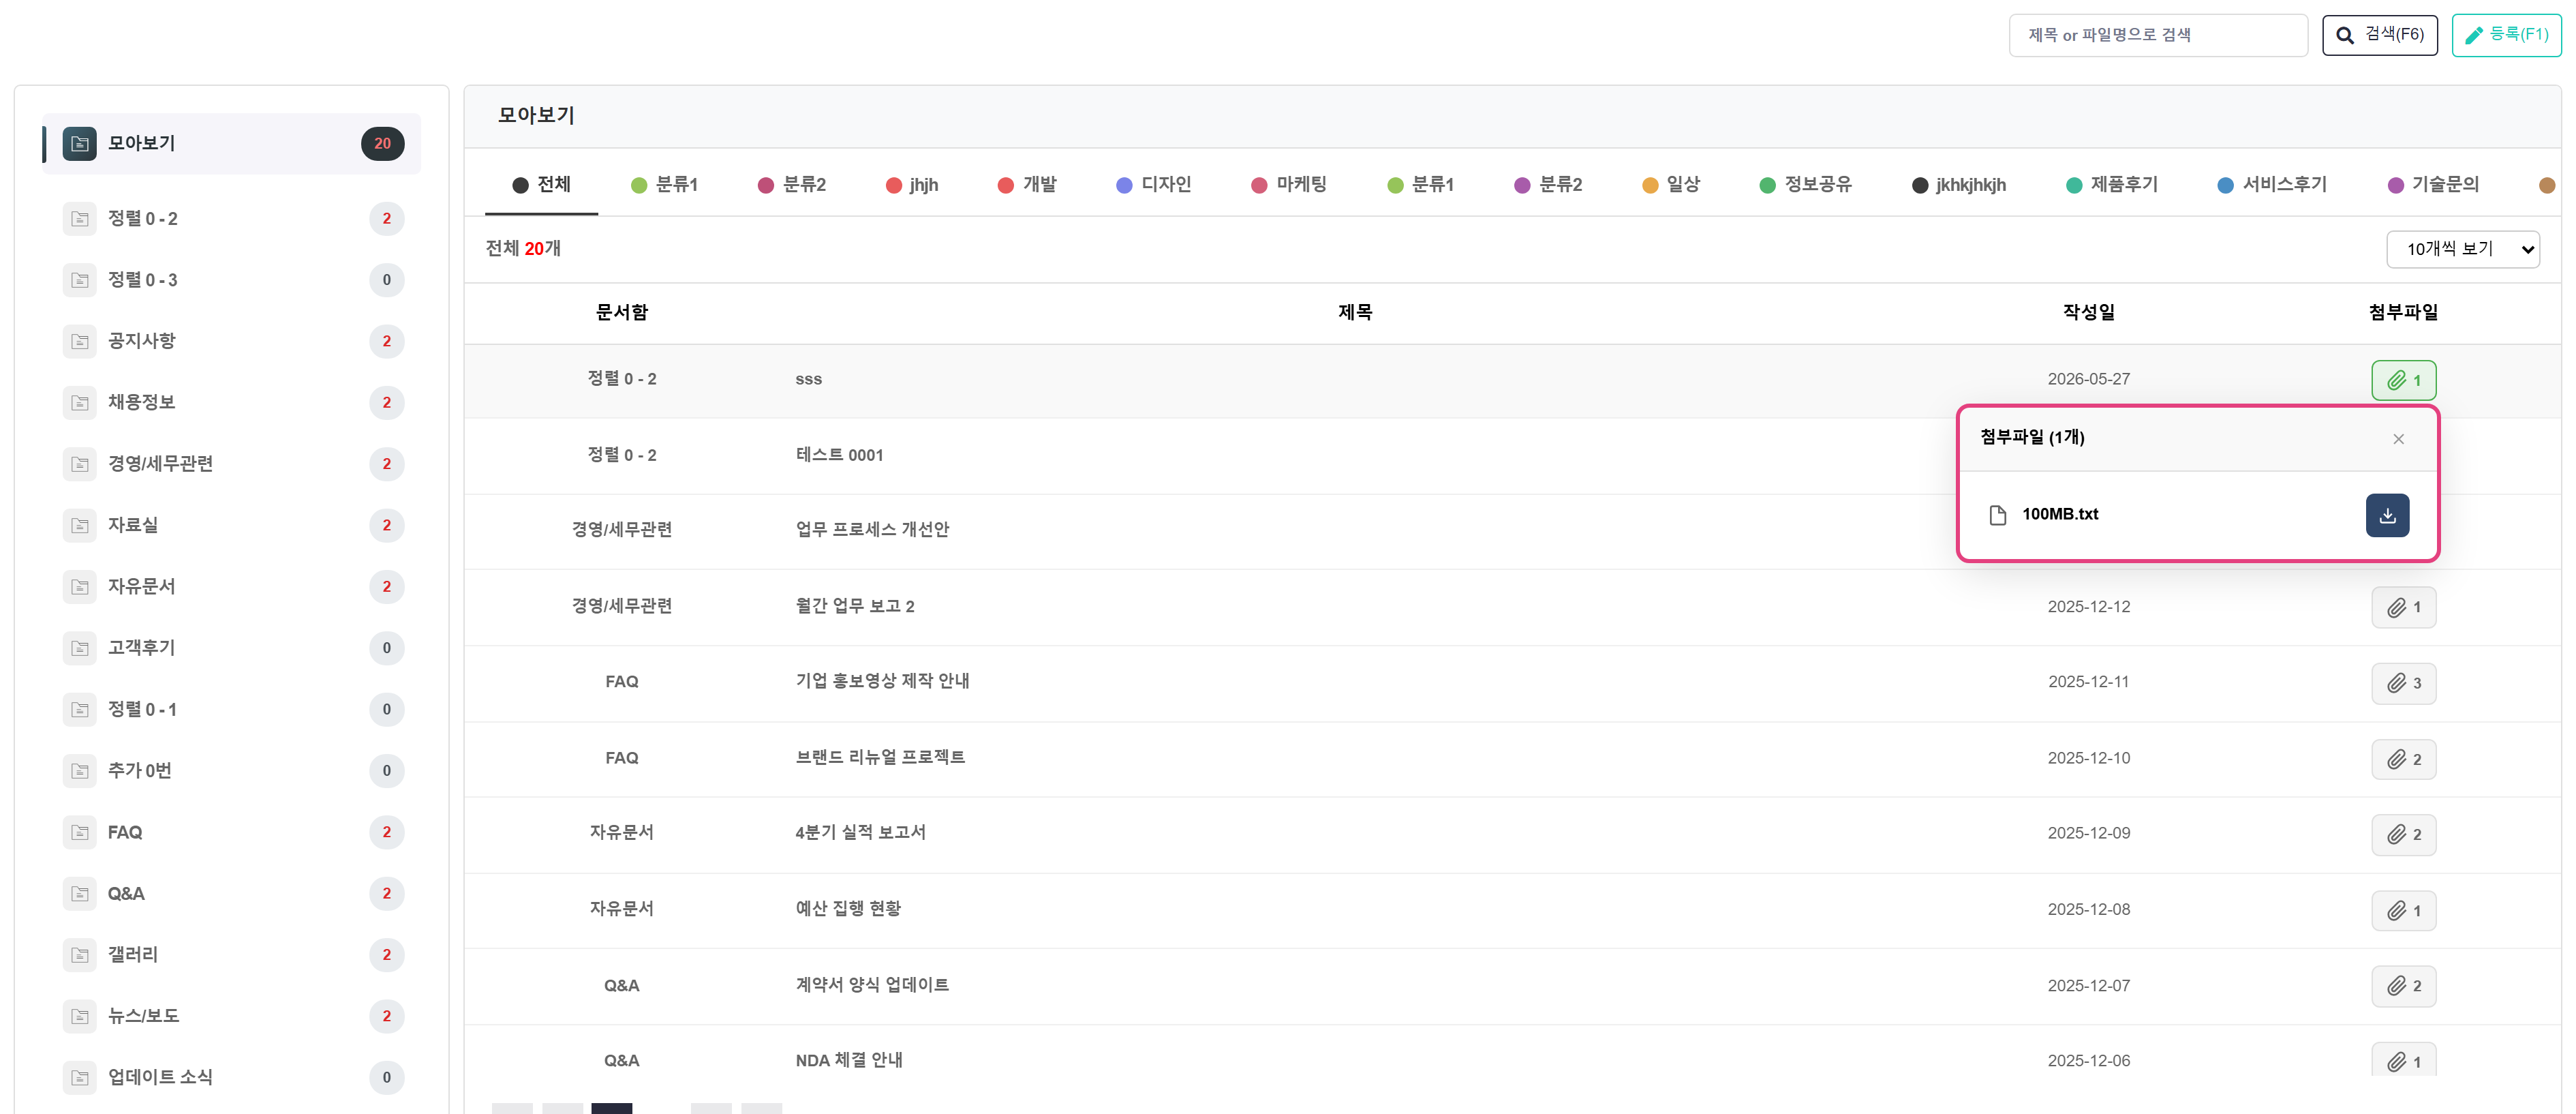Click the 제목 column header
The height and width of the screenshot is (1114, 2576).
tap(1355, 313)
